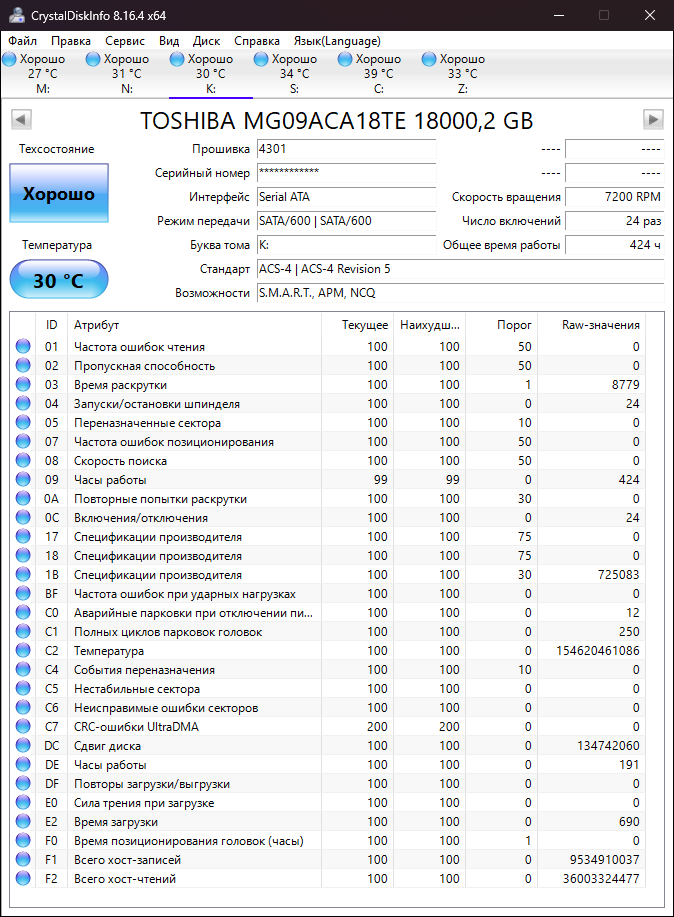Viewport: 674px width, 917px height.
Task: Open the Правка menu
Action: coord(71,41)
